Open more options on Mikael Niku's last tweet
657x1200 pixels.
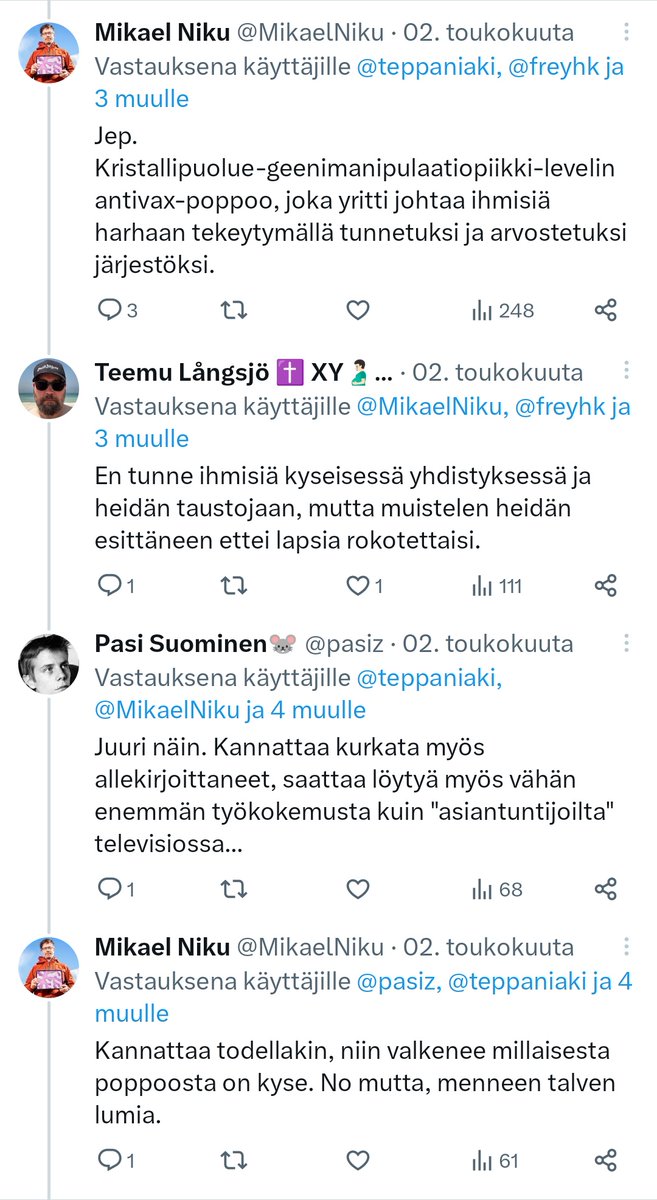point(626,947)
